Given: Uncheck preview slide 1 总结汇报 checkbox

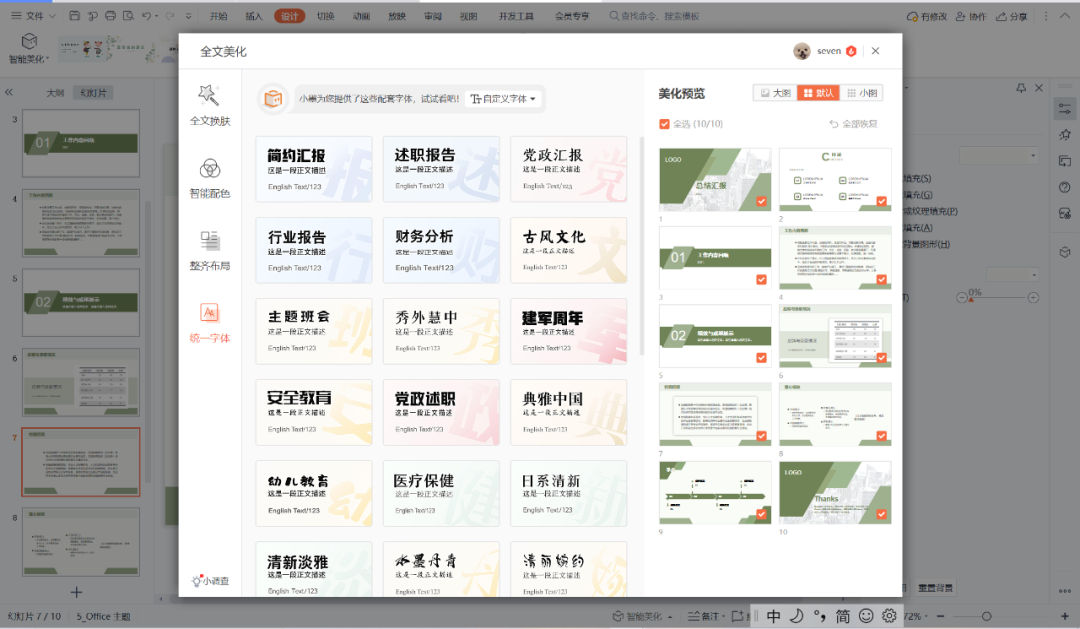Looking at the screenshot, I should pos(761,202).
